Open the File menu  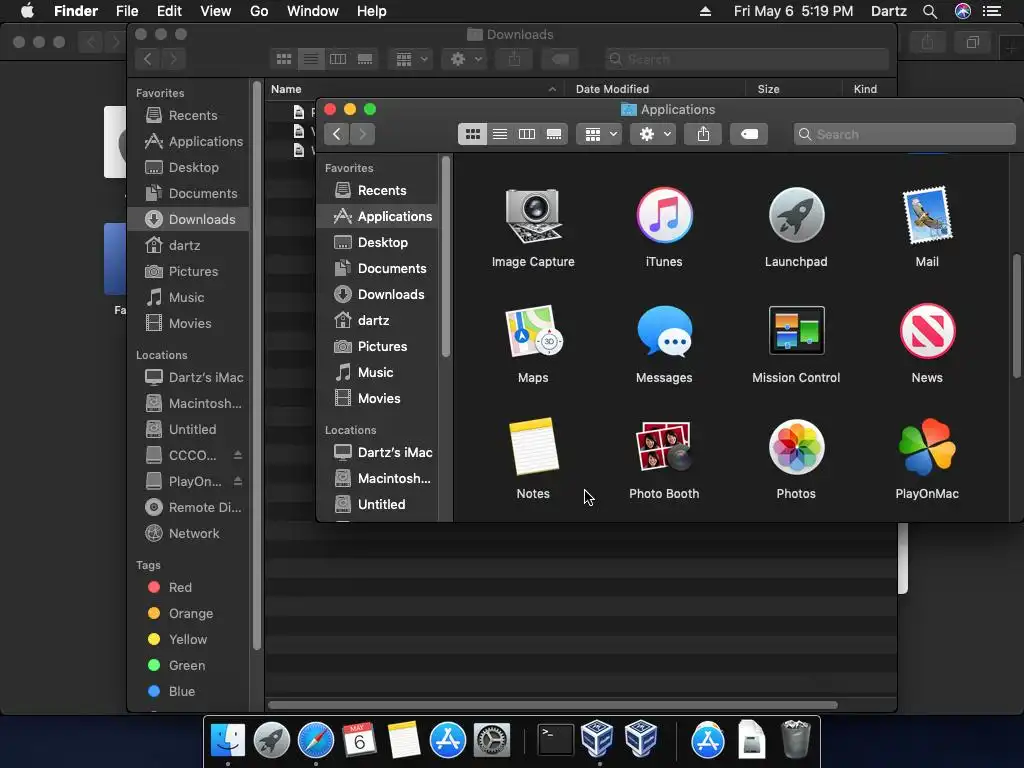pyautogui.click(x=127, y=11)
